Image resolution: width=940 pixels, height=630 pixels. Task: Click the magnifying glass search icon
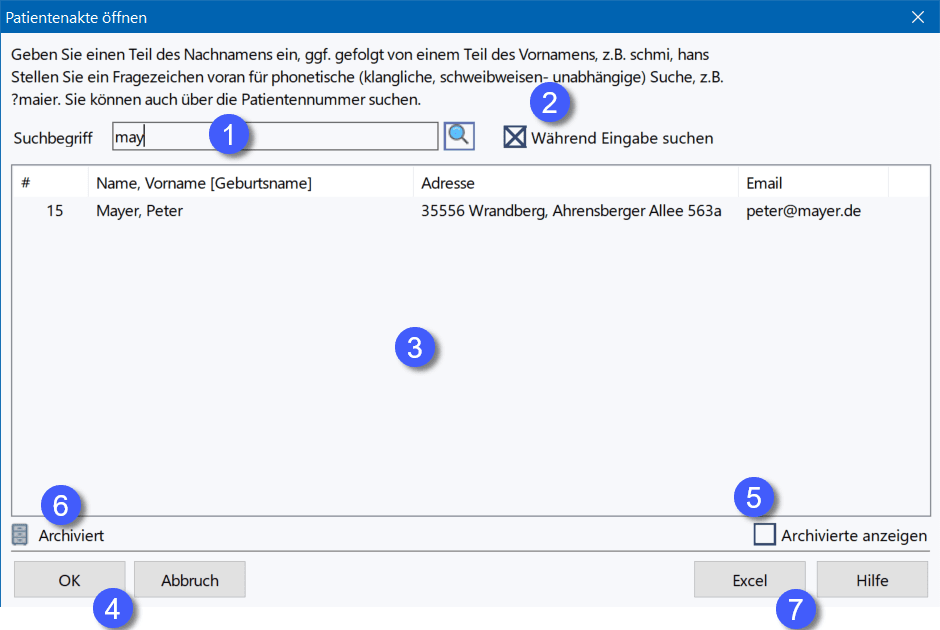click(459, 137)
